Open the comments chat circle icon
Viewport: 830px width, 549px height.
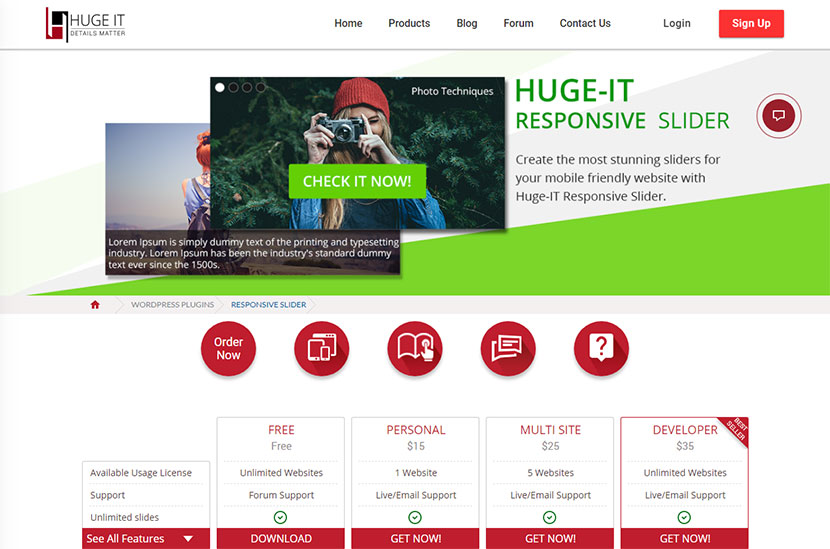click(x=508, y=348)
